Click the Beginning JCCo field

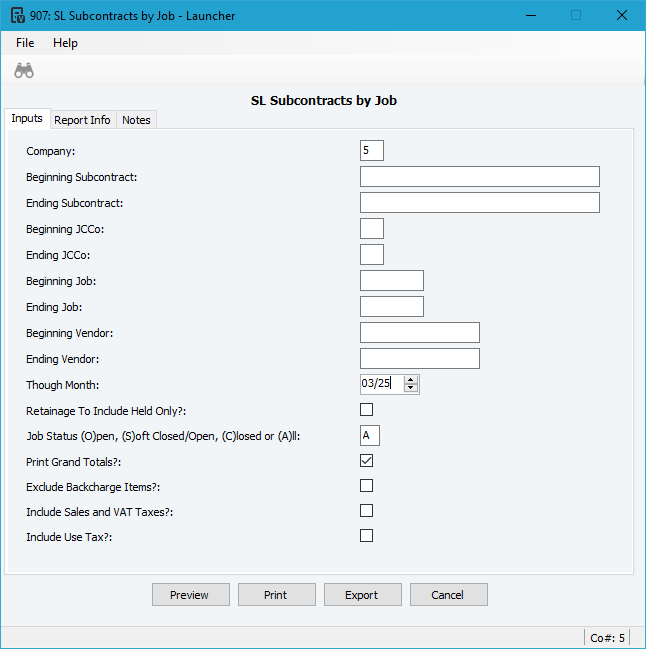coord(372,229)
